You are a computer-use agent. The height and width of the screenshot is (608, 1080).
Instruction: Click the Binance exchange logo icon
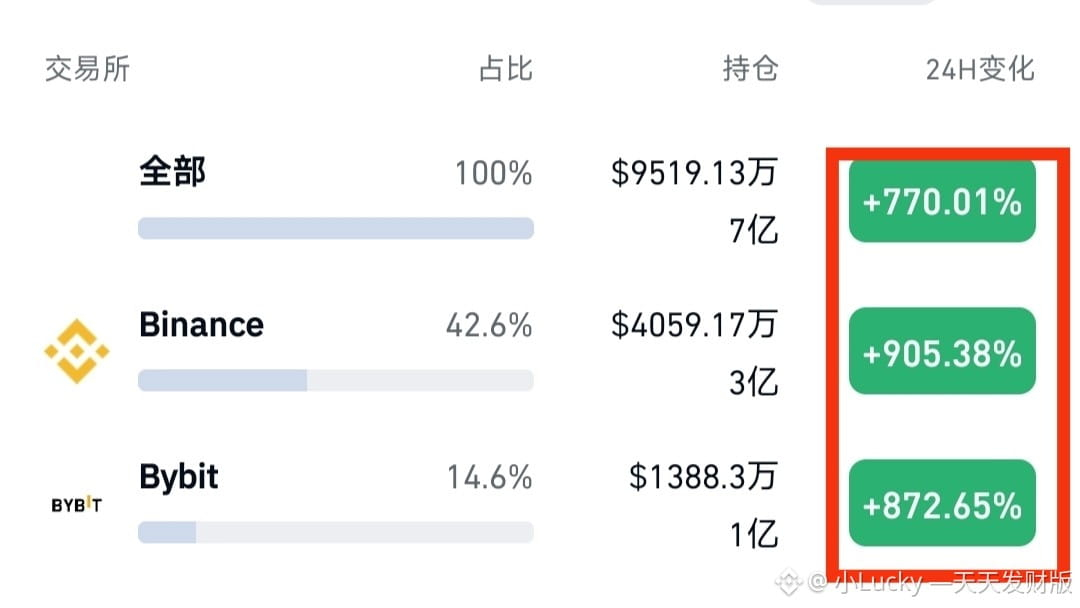[x=76, y=351]
